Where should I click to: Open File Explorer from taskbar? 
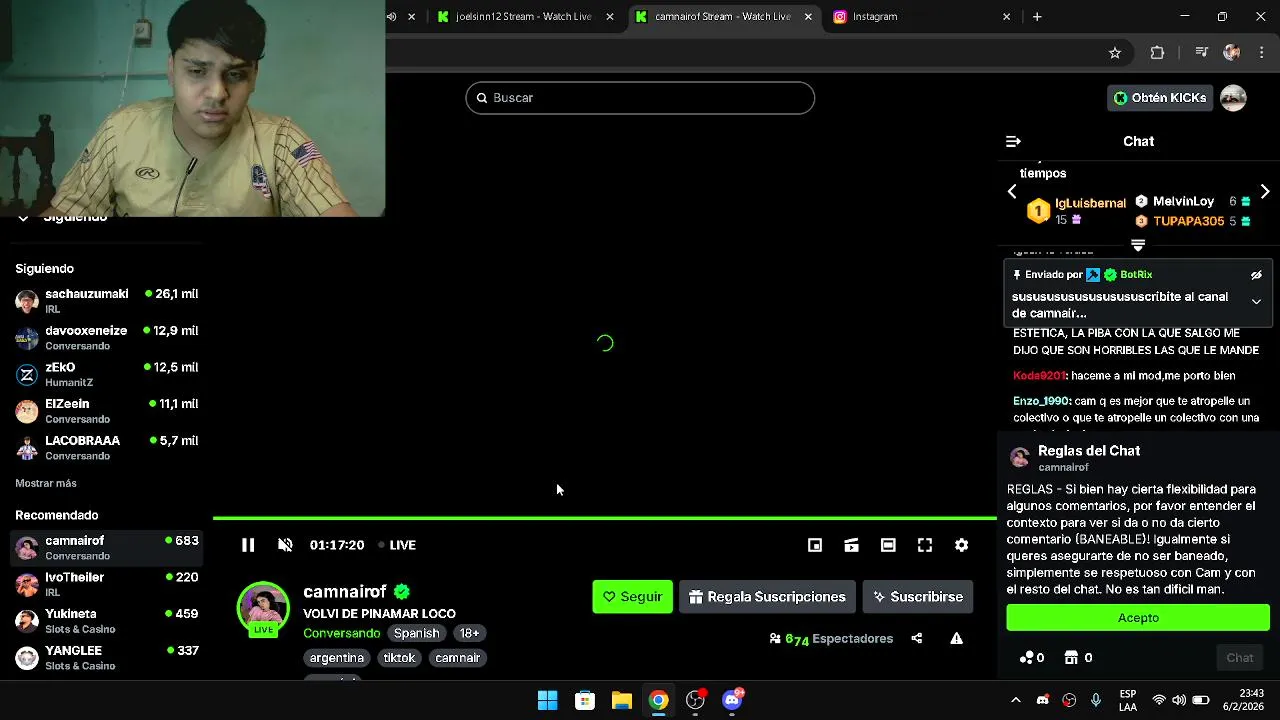622,700
